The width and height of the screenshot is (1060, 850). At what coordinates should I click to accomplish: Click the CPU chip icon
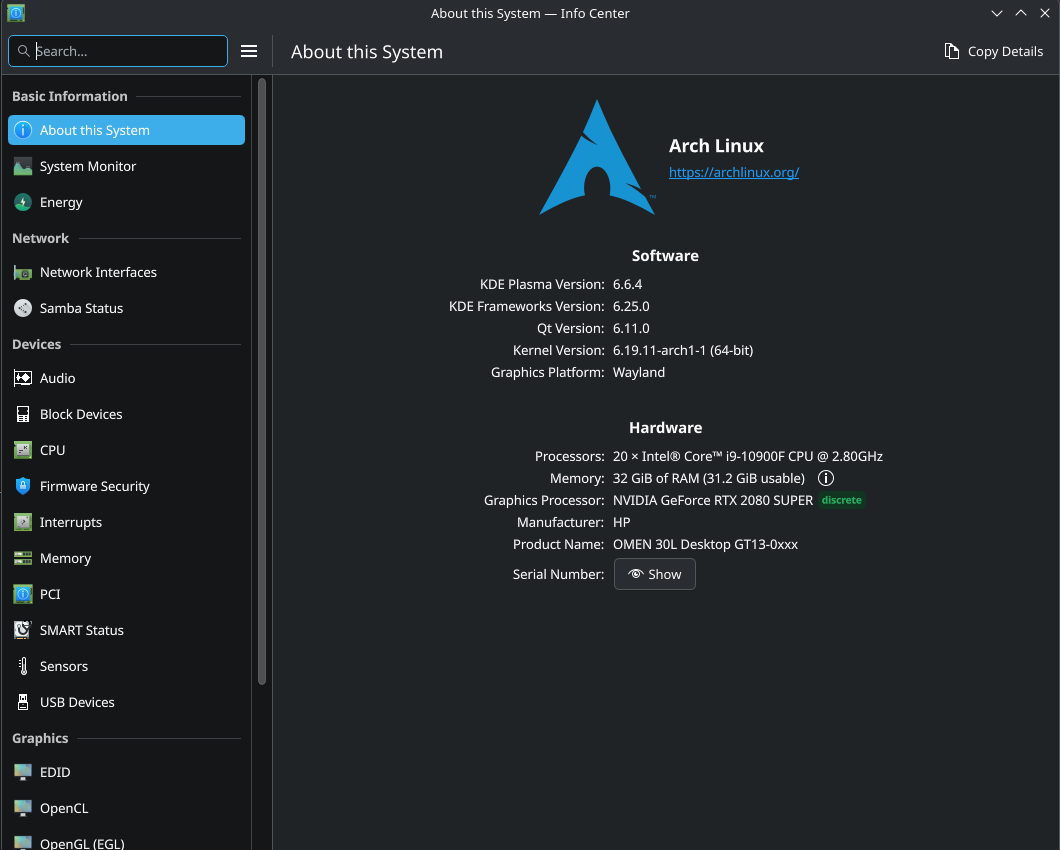click(x=23, y=450)
